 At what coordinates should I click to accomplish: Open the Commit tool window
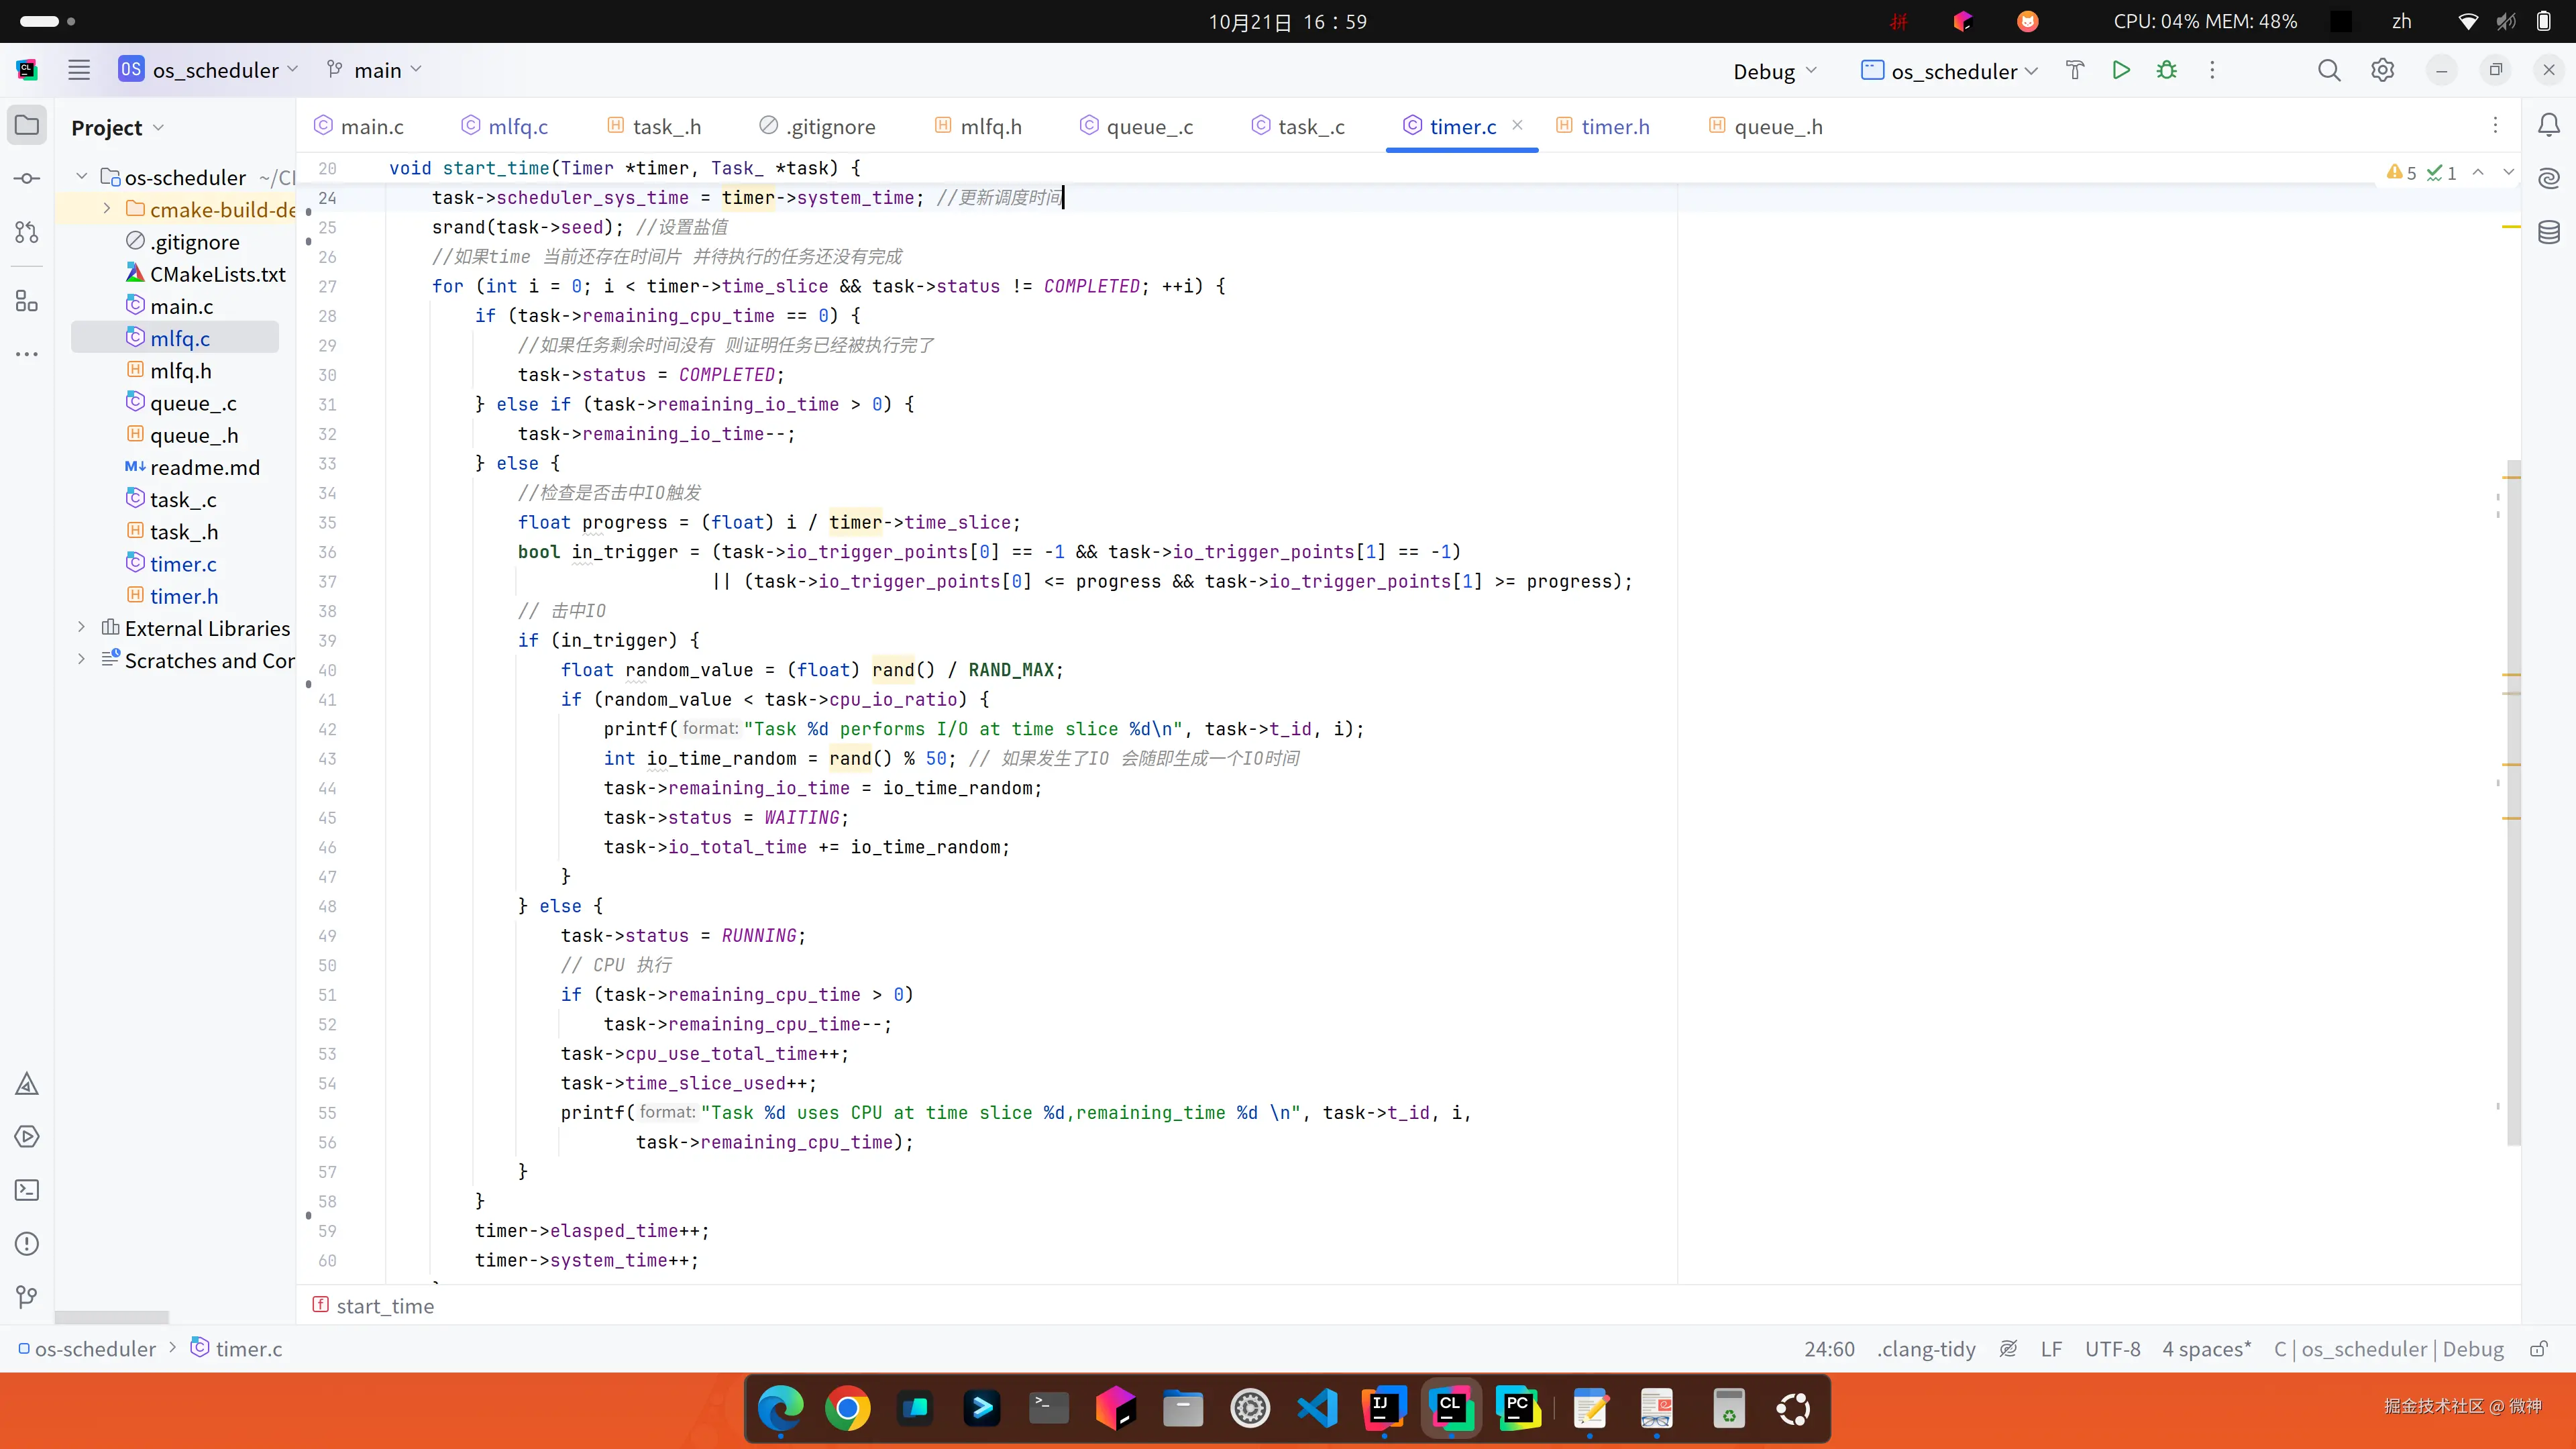click(x=27, y=179)
